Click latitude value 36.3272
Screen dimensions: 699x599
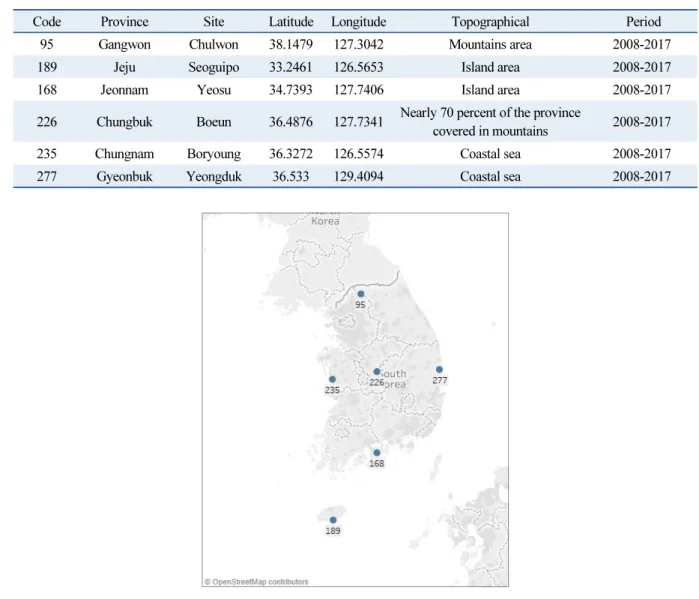pos(291,153)
